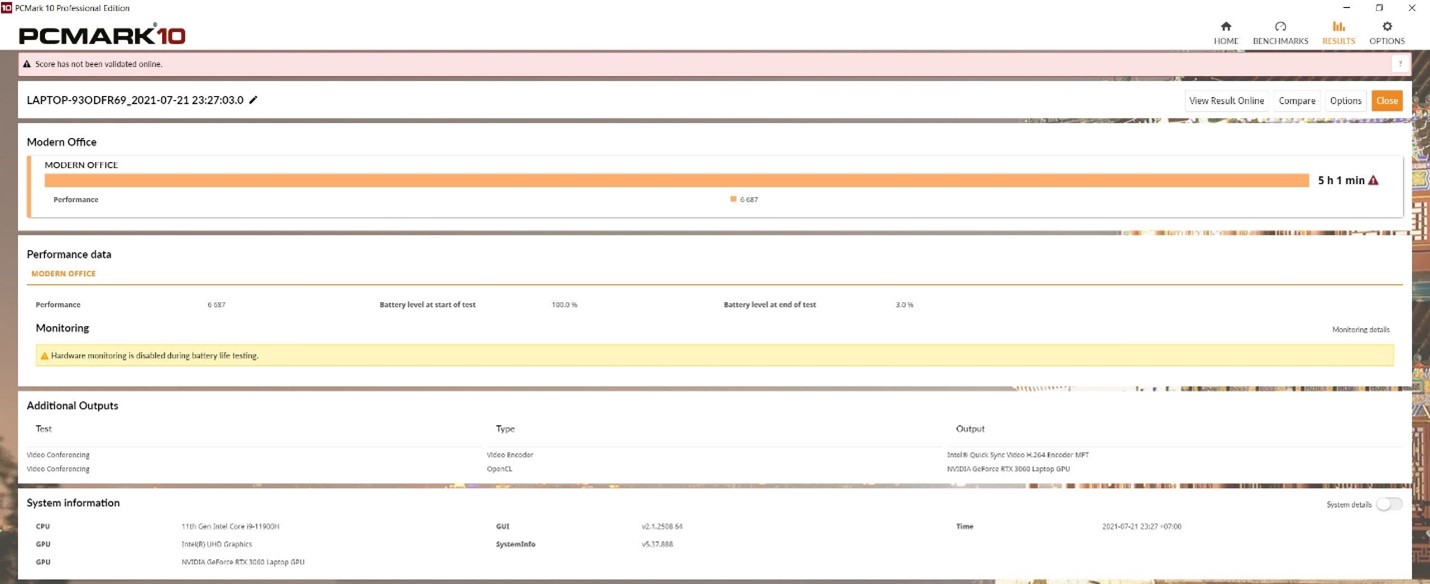Click the 5 h 1 min result

click(x=1341, y=181)
